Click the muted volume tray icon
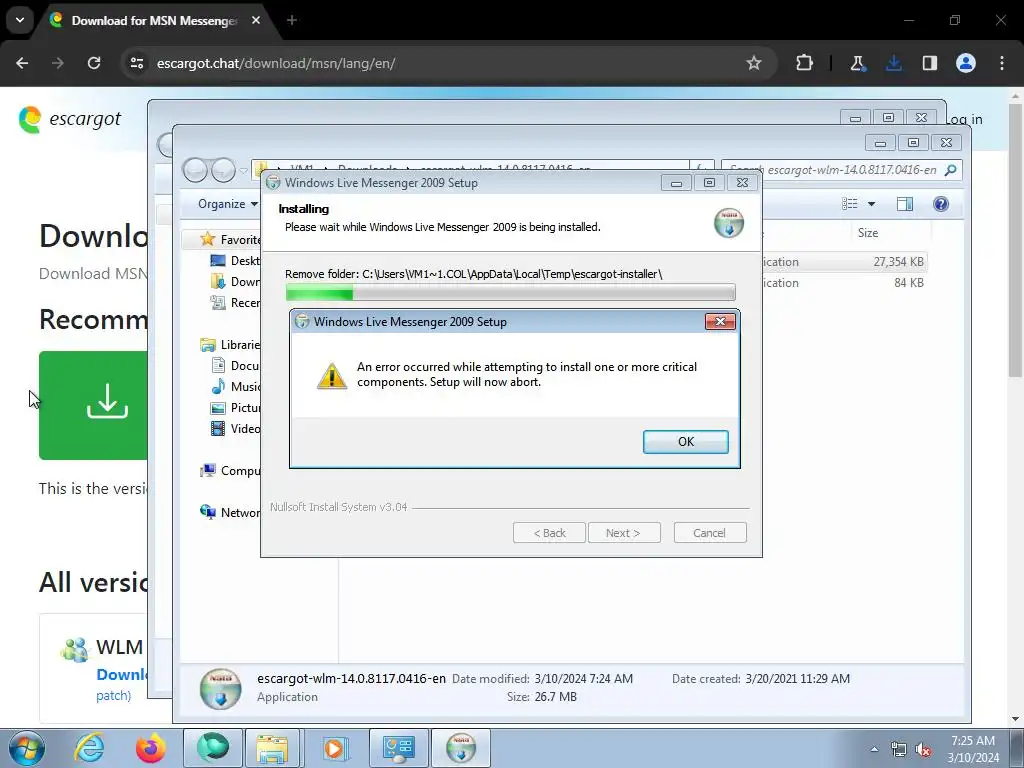 [x=923, y=750]
